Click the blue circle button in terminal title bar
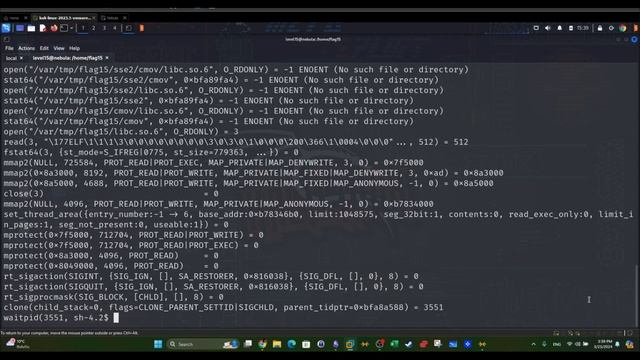Image resolution: width=640 pixels, height=360 pixels. coord(634,40)
